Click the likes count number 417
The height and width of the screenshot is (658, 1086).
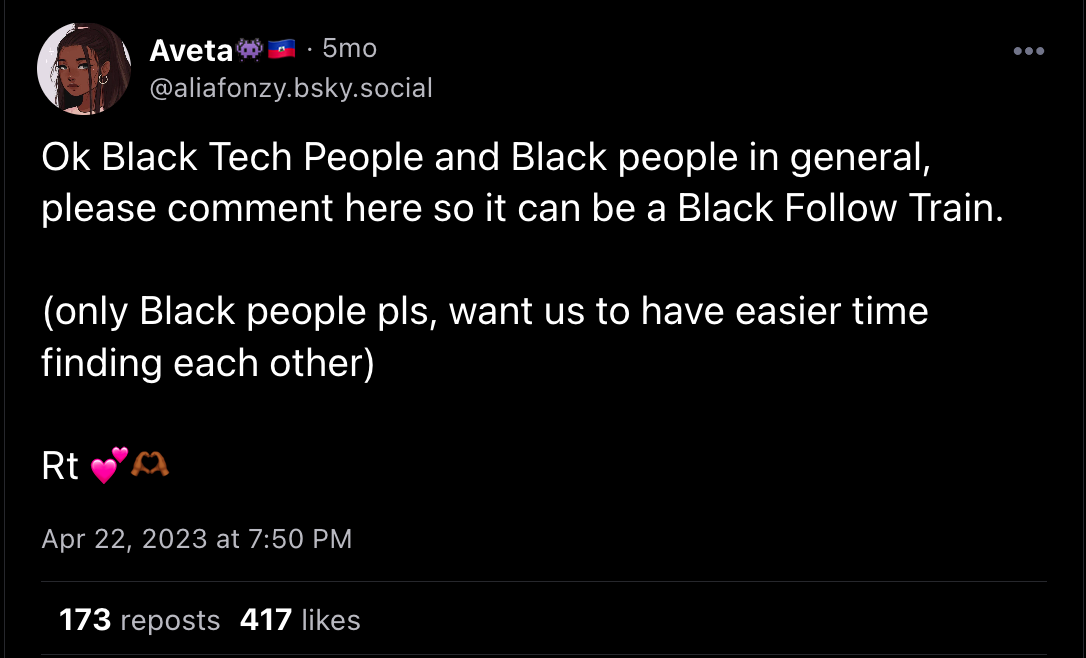266,620
